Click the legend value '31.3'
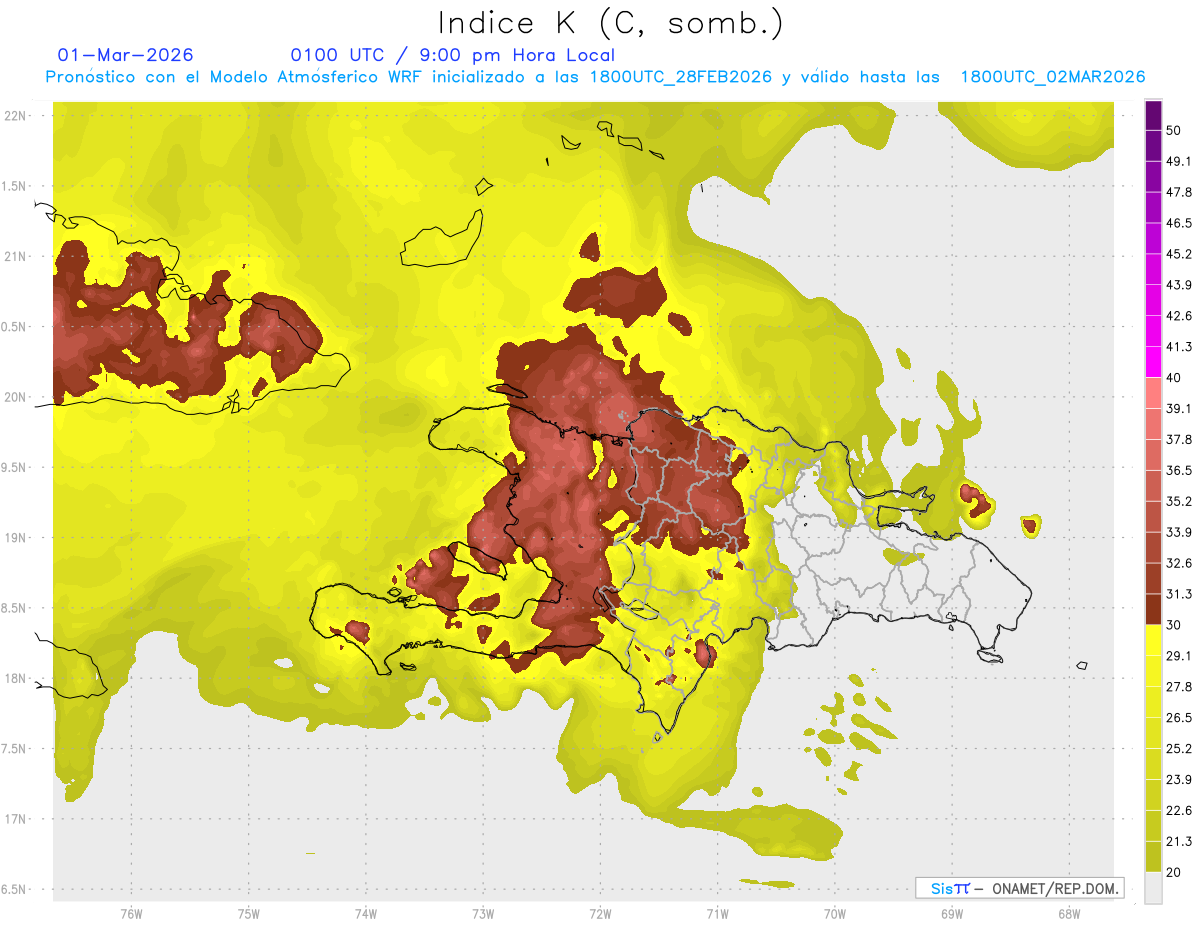 [x=1179, y=594]
